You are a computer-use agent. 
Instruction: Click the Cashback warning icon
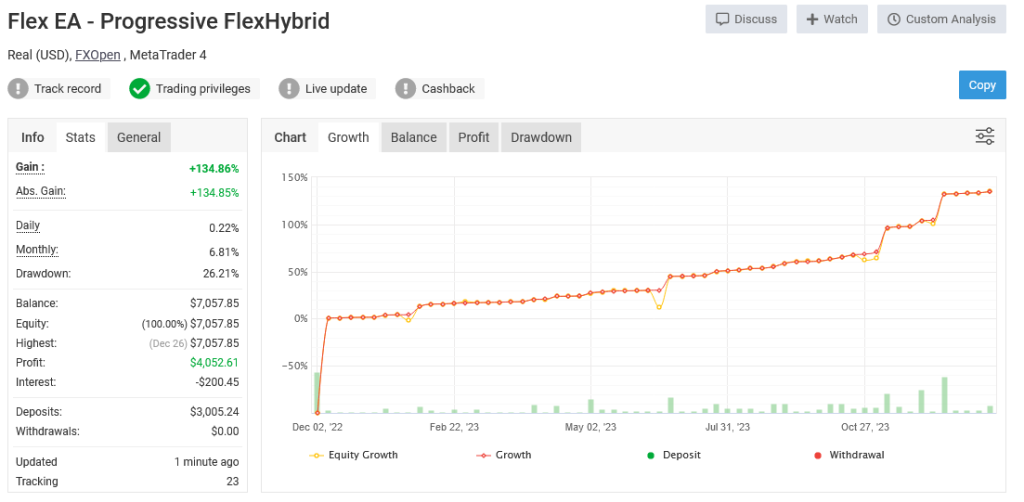(x=405, y=89)
